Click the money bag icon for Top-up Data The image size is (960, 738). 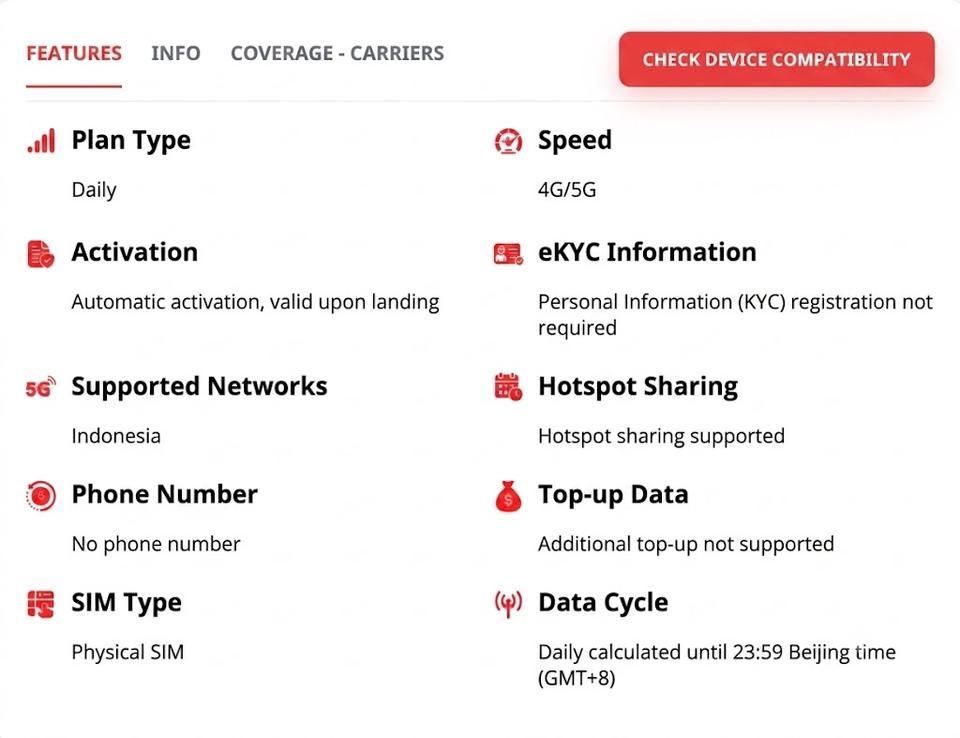(x=508, y=495)
